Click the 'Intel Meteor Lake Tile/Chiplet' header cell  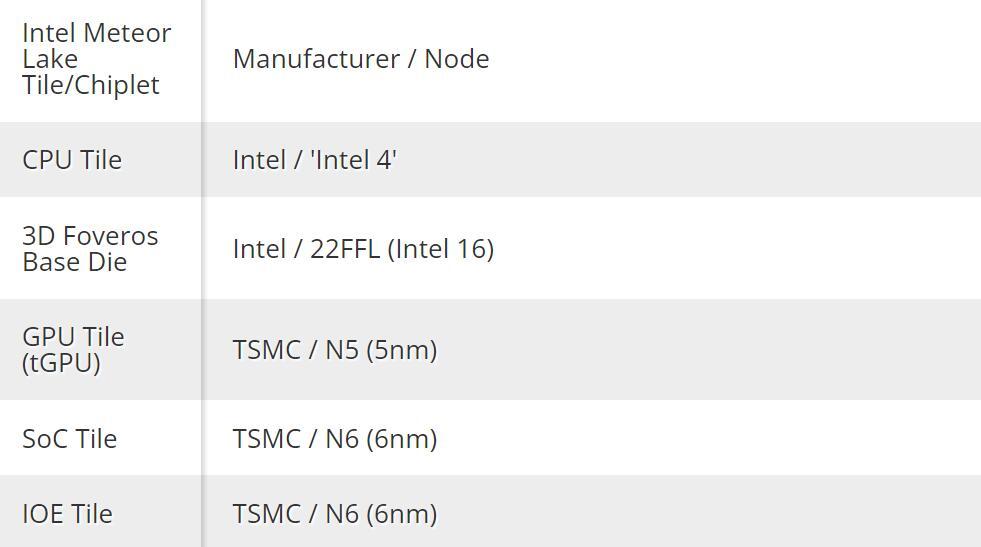pos(97,59)
